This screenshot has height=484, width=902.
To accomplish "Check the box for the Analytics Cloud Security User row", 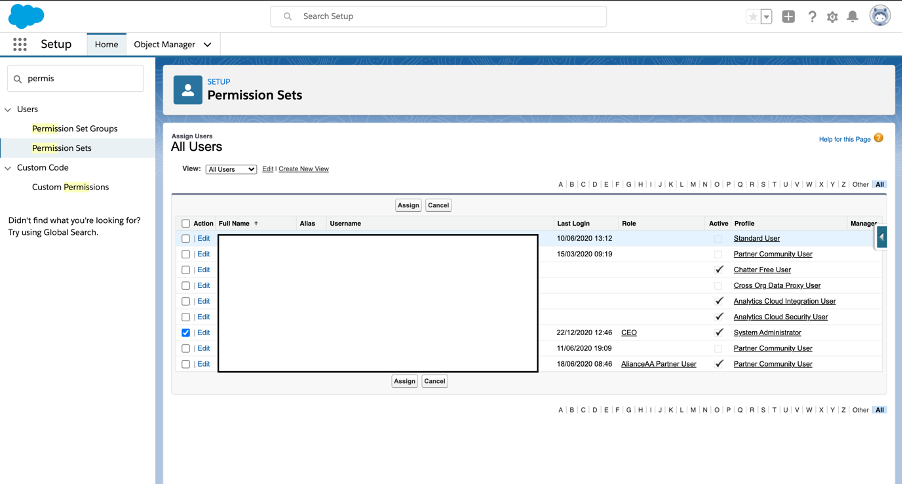I will 185,317.
